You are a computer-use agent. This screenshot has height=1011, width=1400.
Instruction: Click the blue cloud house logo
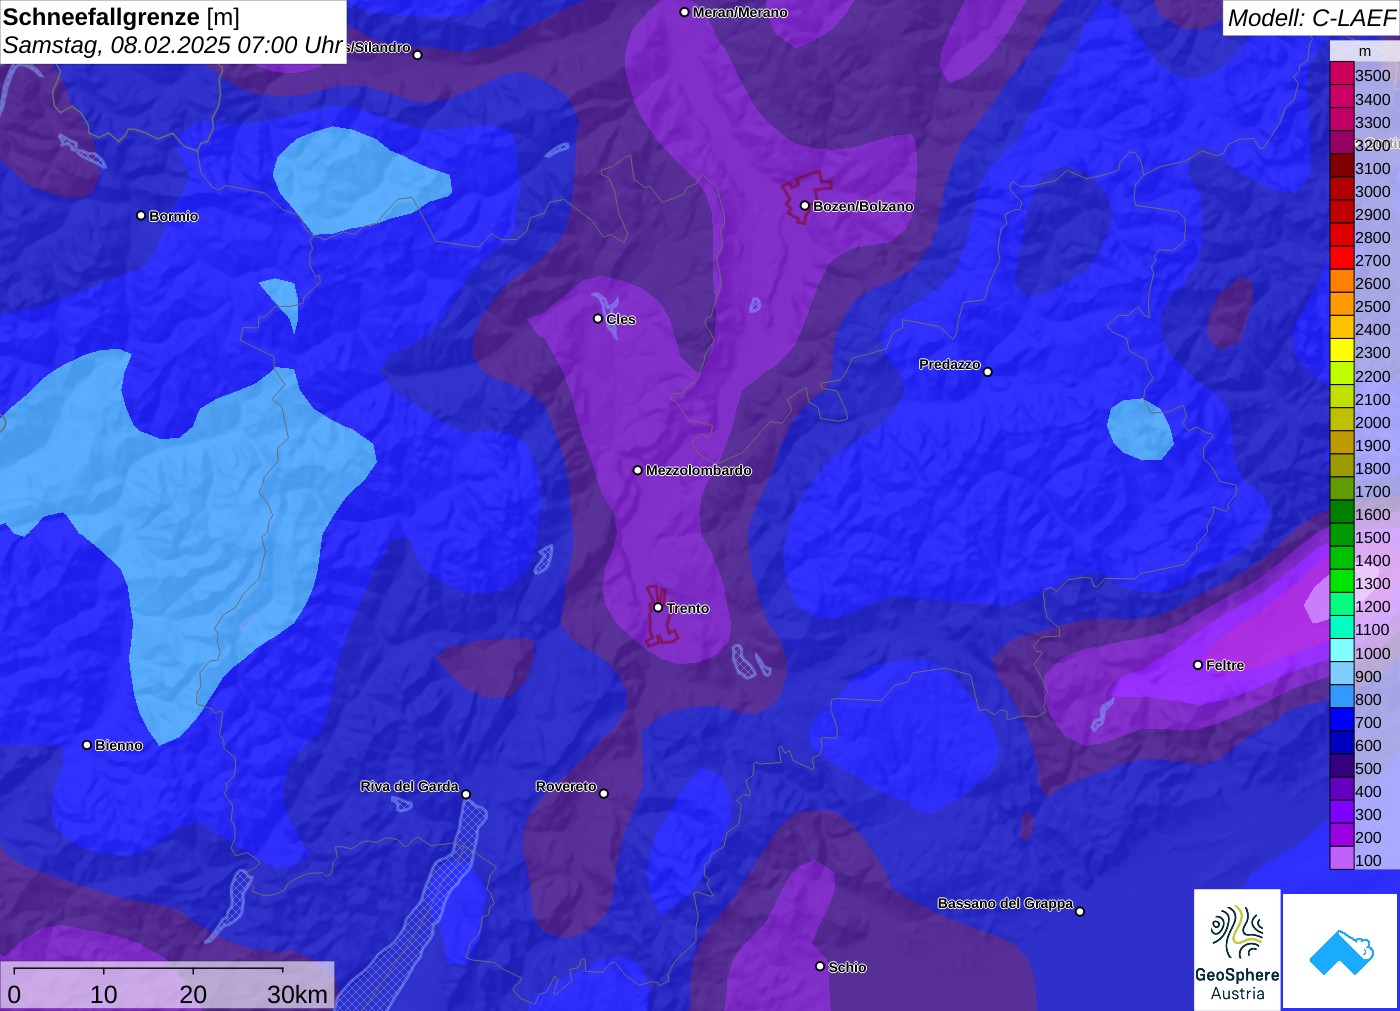coord(1341,951)
